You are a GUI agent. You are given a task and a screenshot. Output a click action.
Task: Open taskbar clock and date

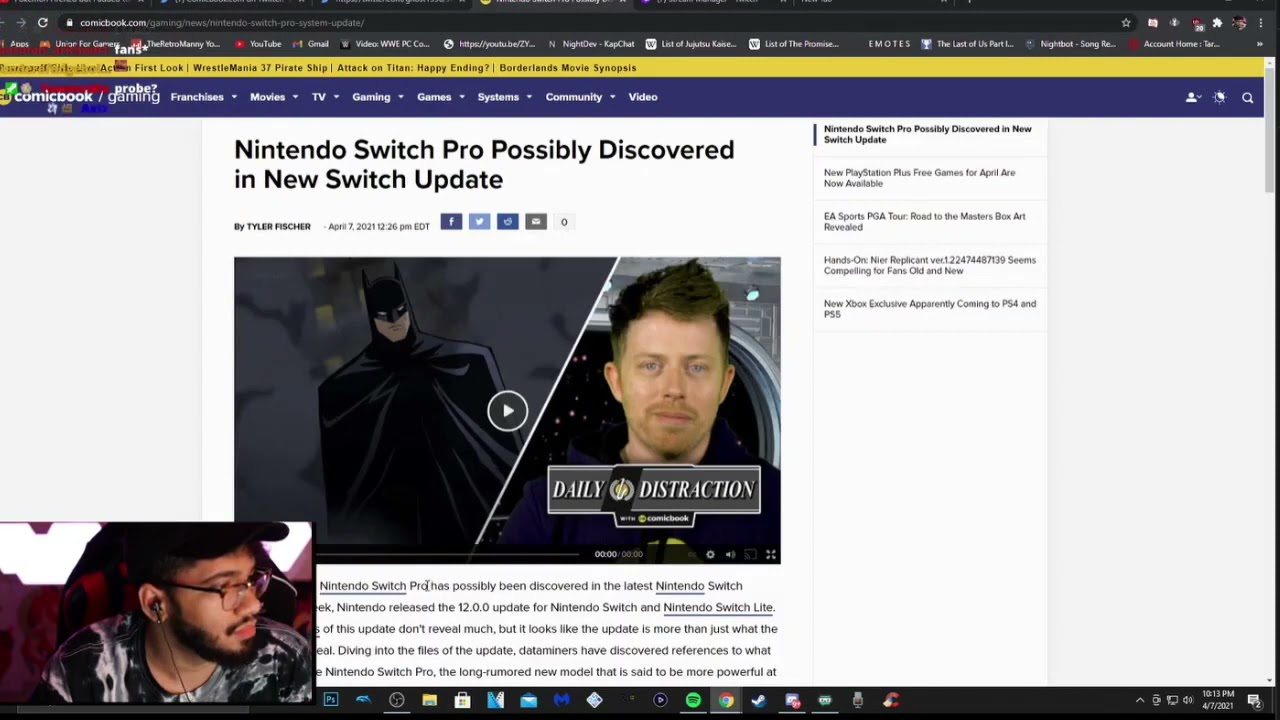1217,700
